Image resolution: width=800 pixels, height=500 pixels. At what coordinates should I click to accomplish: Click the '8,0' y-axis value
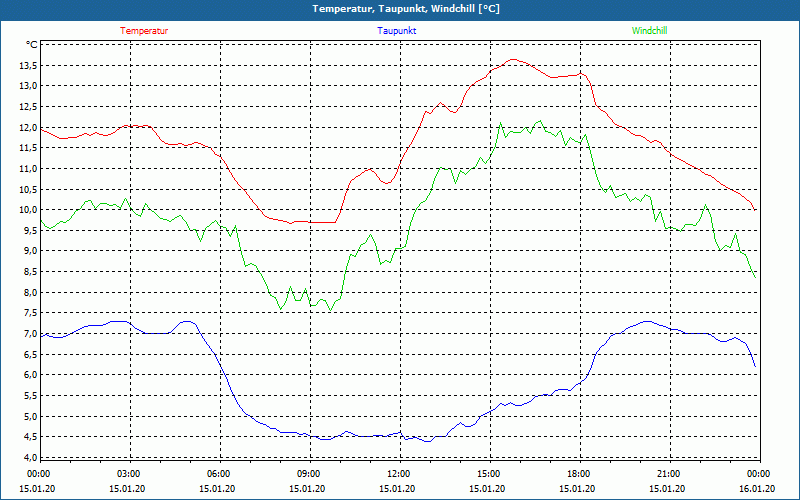pyautogui.click(x=31, y=292)
